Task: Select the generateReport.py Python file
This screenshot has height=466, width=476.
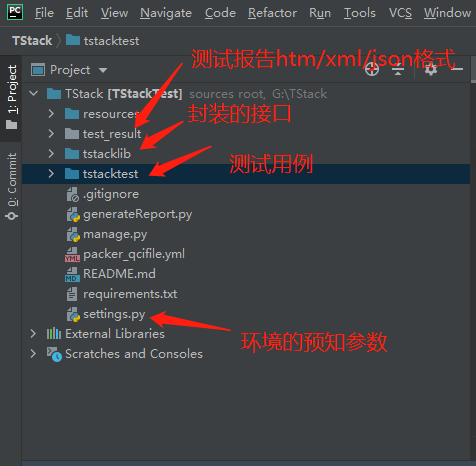Action: [x=129, y=214]
